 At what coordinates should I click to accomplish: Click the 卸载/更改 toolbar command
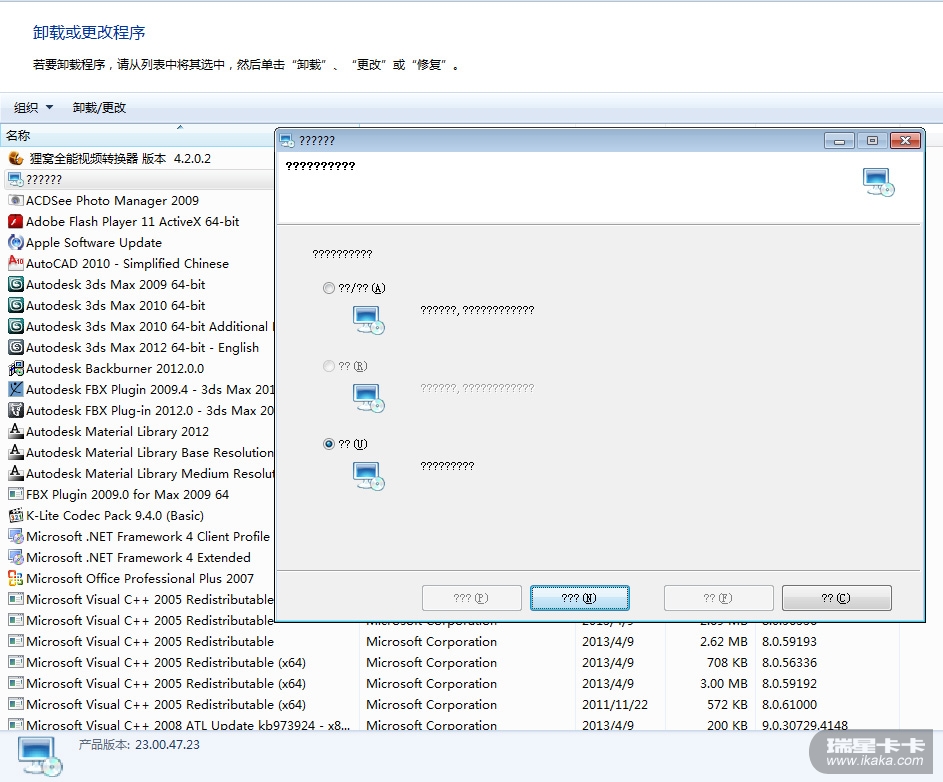[99, 108]
